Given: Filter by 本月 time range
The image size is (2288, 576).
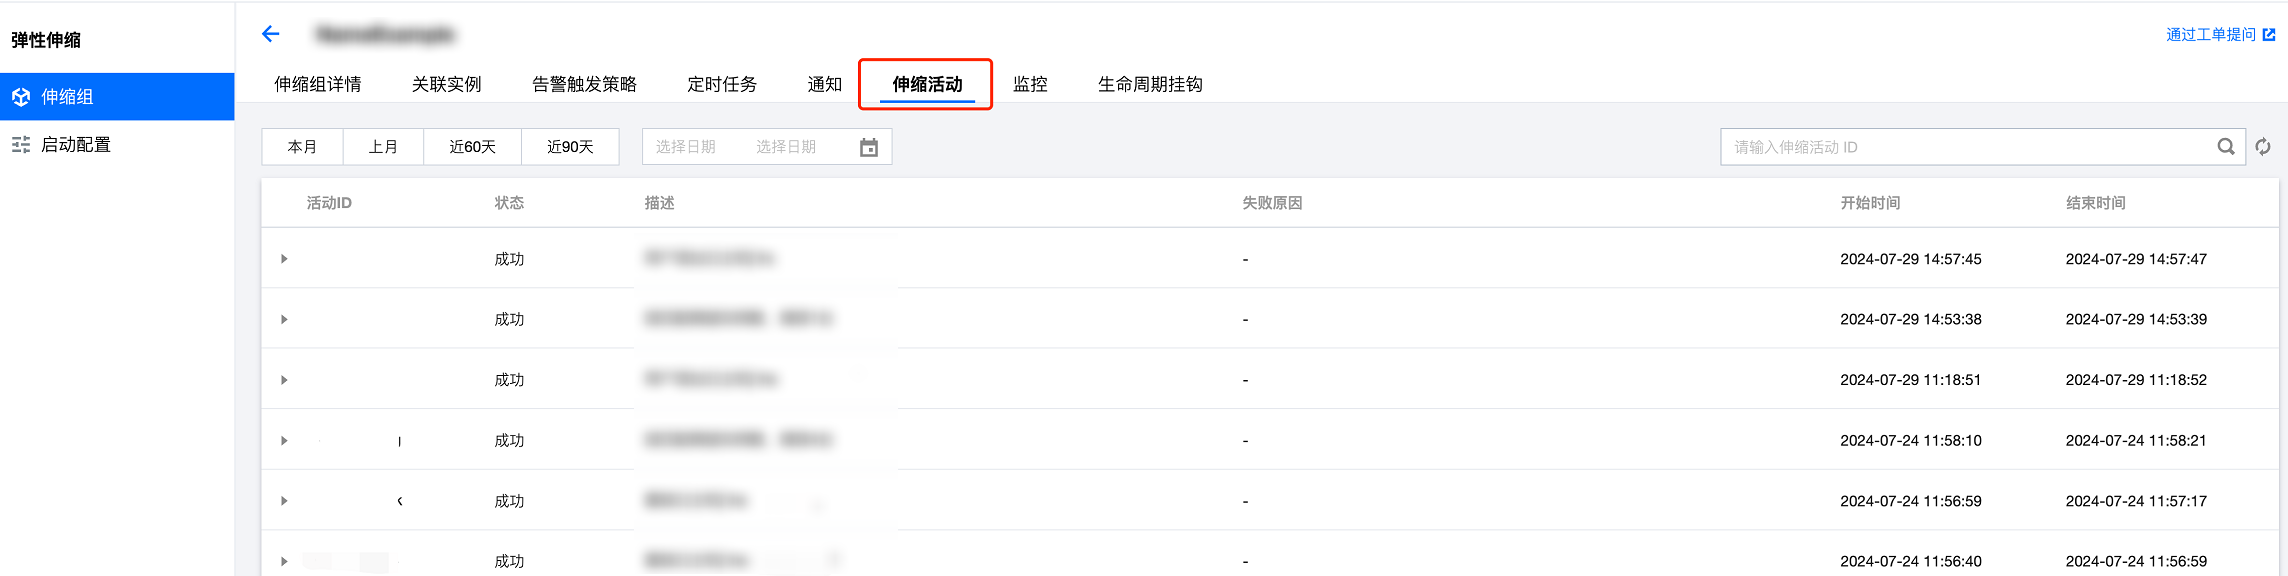Looking at the screenshot, I should click(302, 147).
